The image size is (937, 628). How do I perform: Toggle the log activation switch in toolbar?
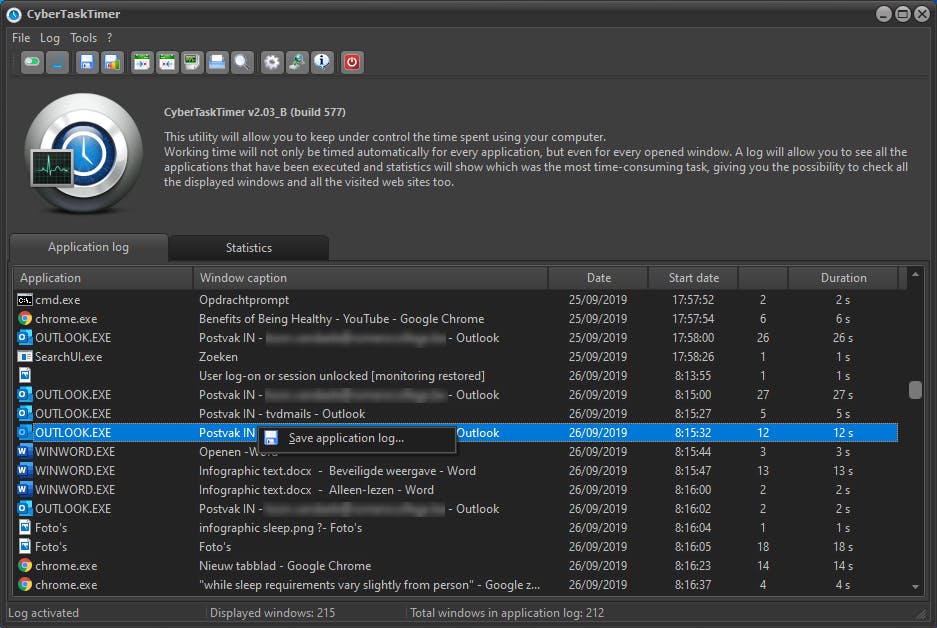33,63
